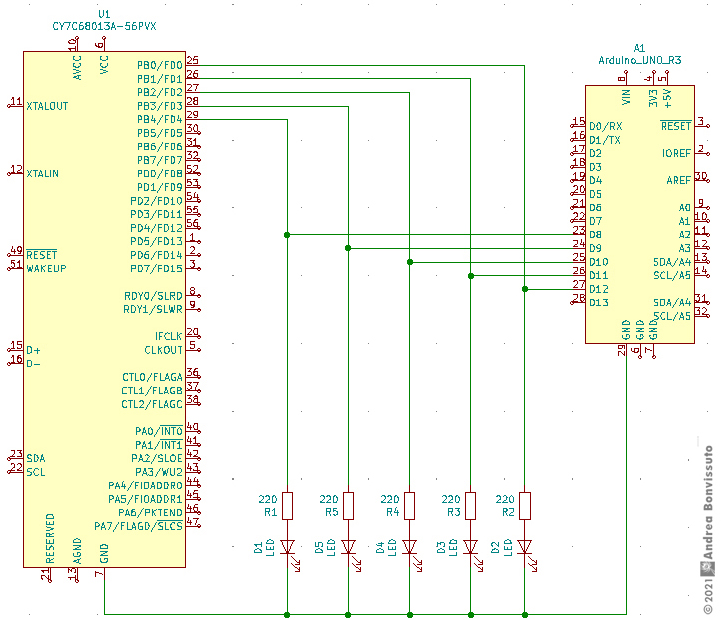Viewport: 721px width, 620px height.
Task: Click the Arduino_UNO_R3 part label
Action: point(640,60)
